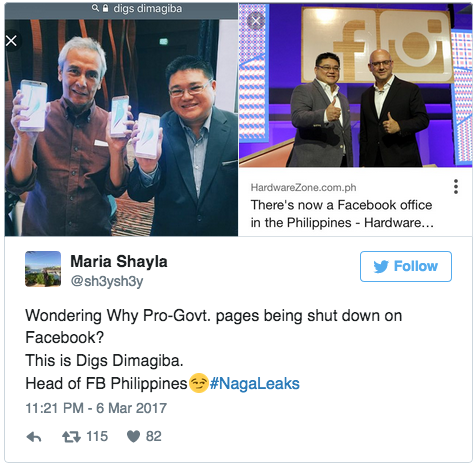Screen dimensions: 475x465
Task: Follow Maria Shayla on Twitter
Action: 406,266
